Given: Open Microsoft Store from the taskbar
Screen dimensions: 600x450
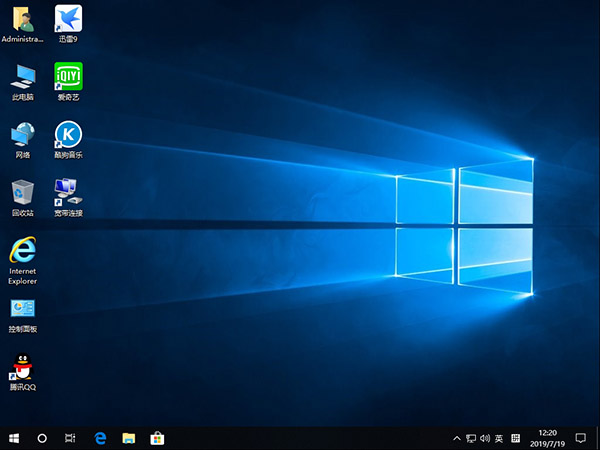Looking at the screenshot, I should [157, 438].
